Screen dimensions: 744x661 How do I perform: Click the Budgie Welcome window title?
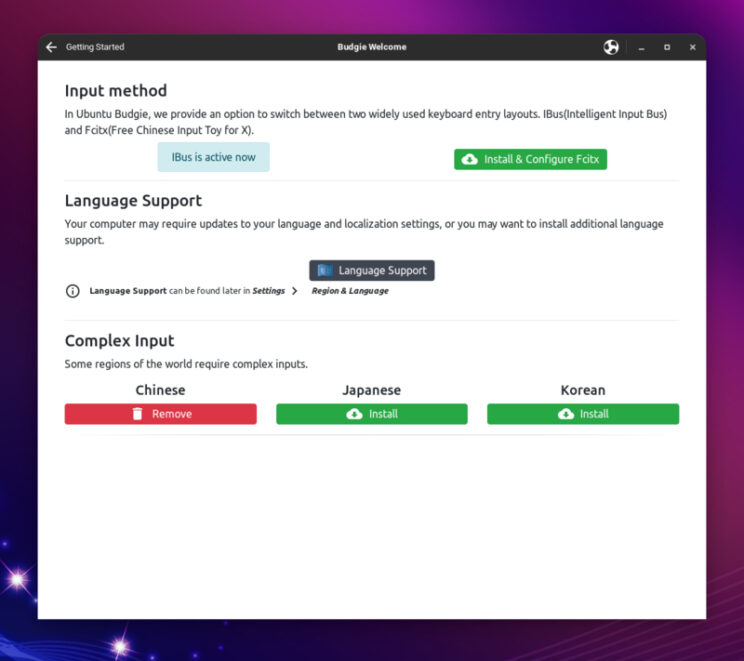(x=372, y=47)
